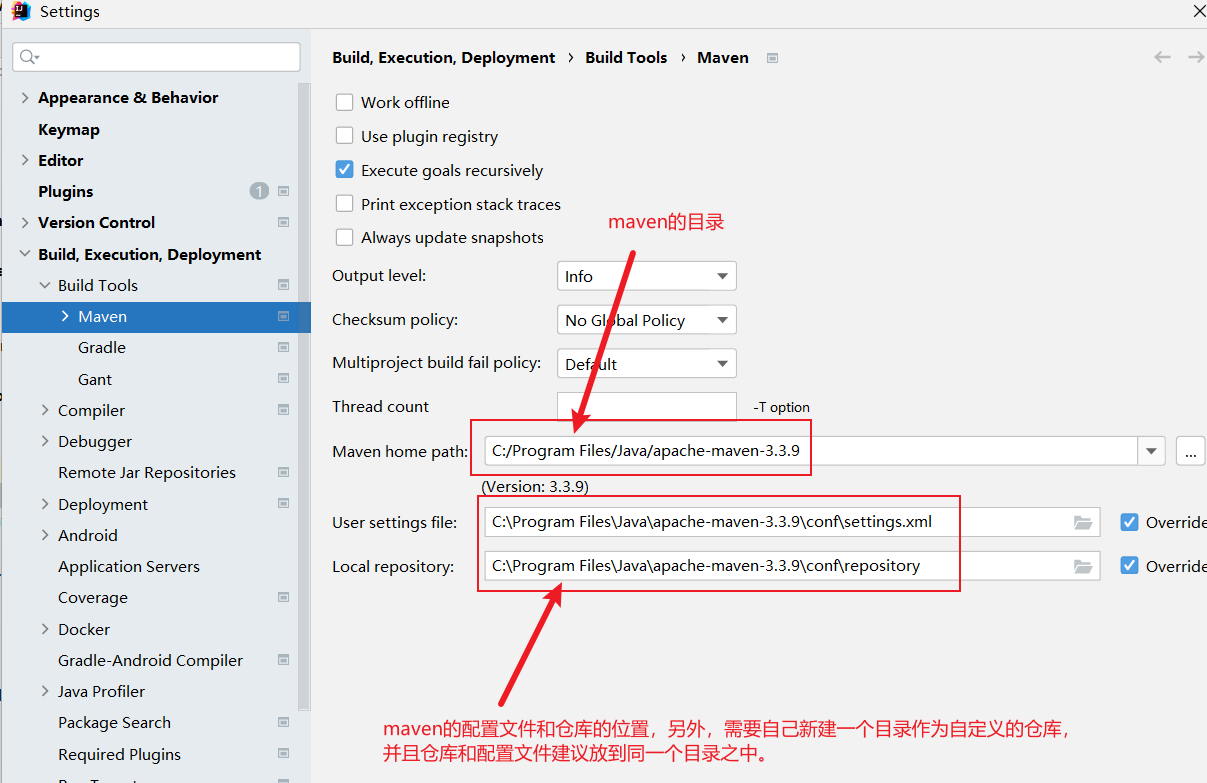Screen dimensions: 1207x783
Task: Click the breadcrumb project-level icon after Maven
Action: (772, 58)
